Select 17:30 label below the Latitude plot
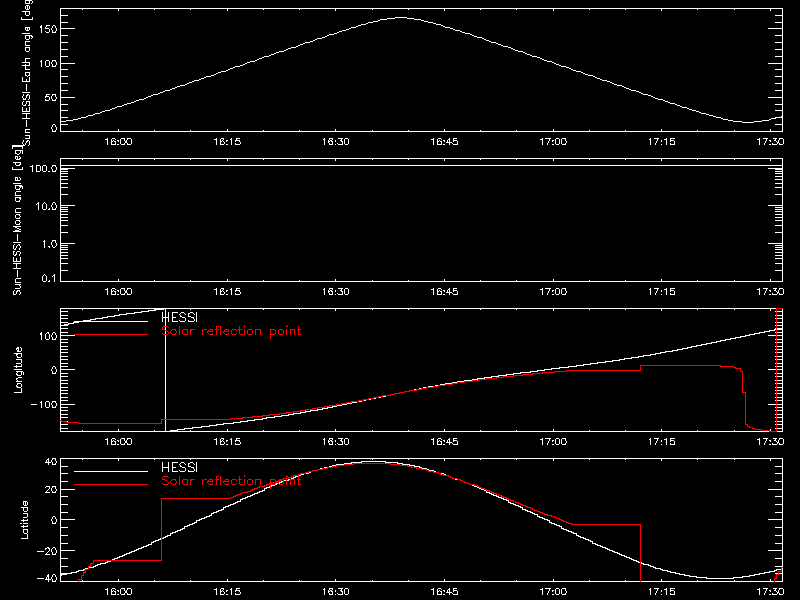Screen dimensions: 800x600 [x=770, y=592]
